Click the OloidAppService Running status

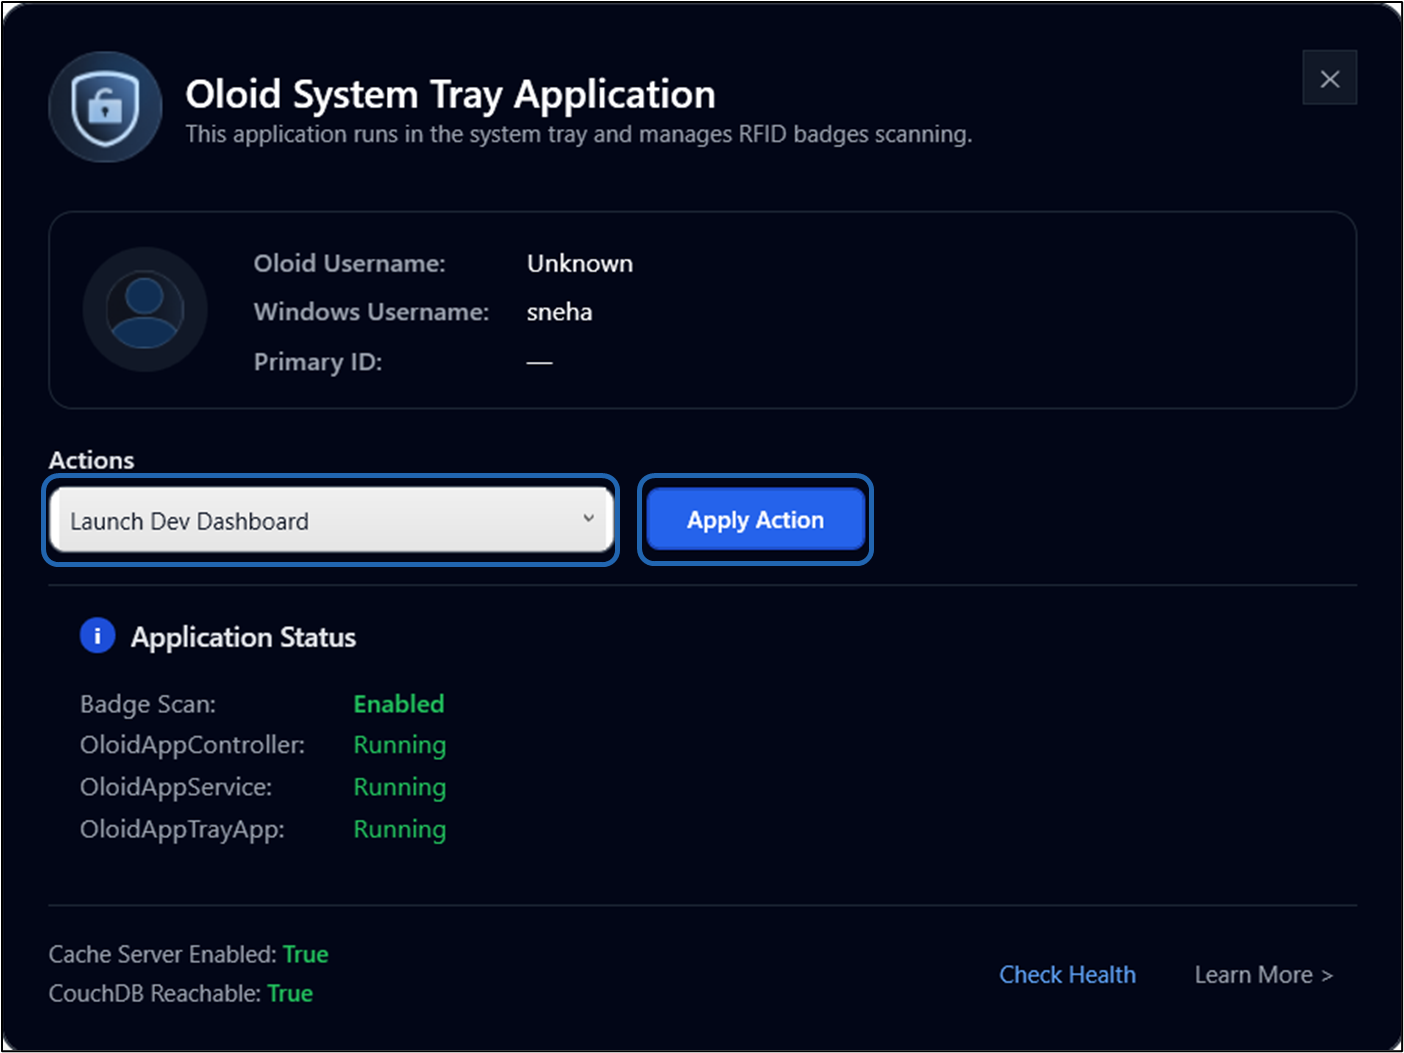(400, 787)
